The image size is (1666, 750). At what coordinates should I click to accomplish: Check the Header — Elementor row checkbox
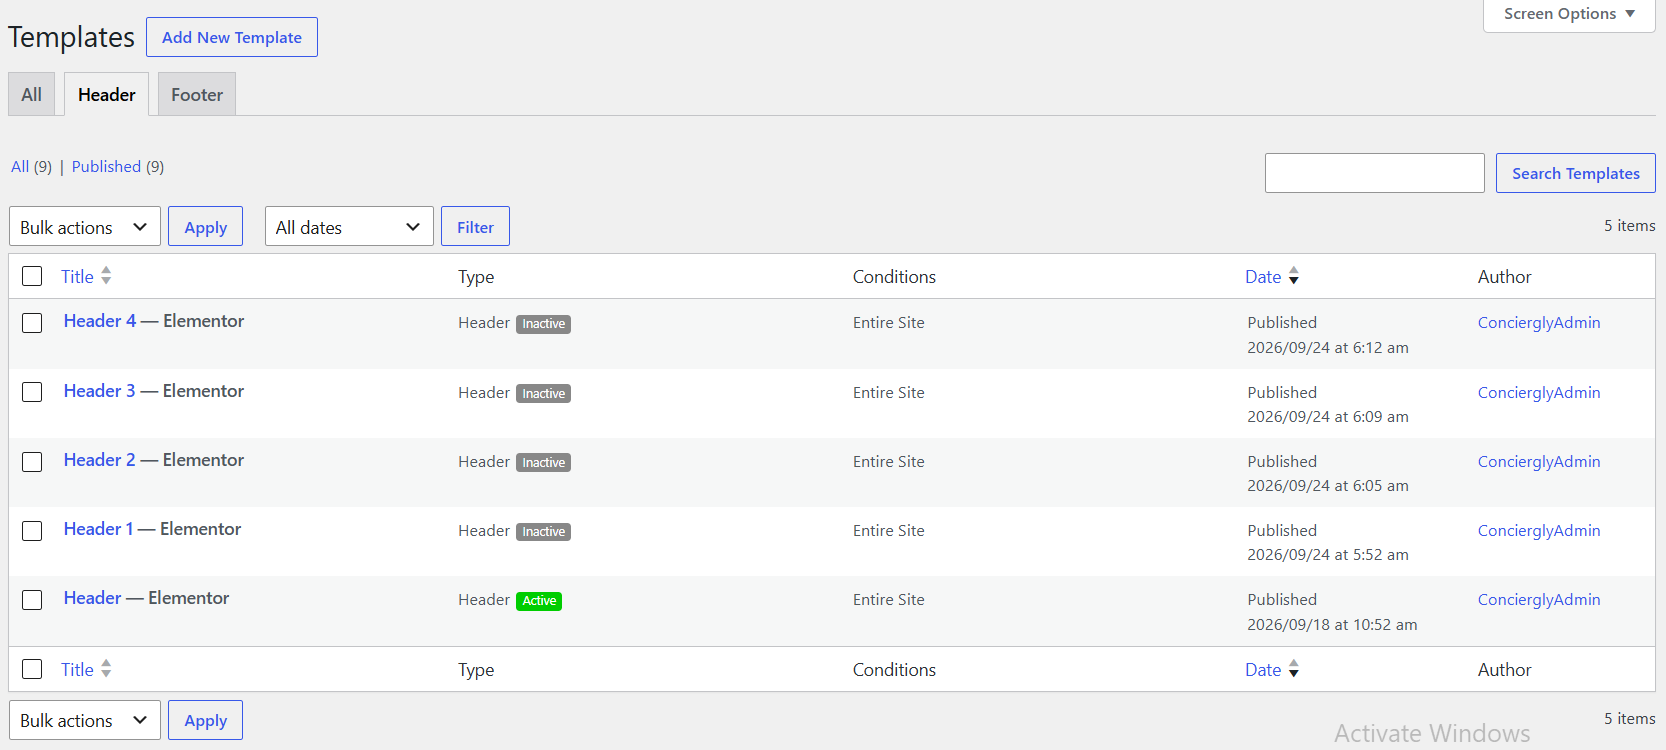(32, 600)
